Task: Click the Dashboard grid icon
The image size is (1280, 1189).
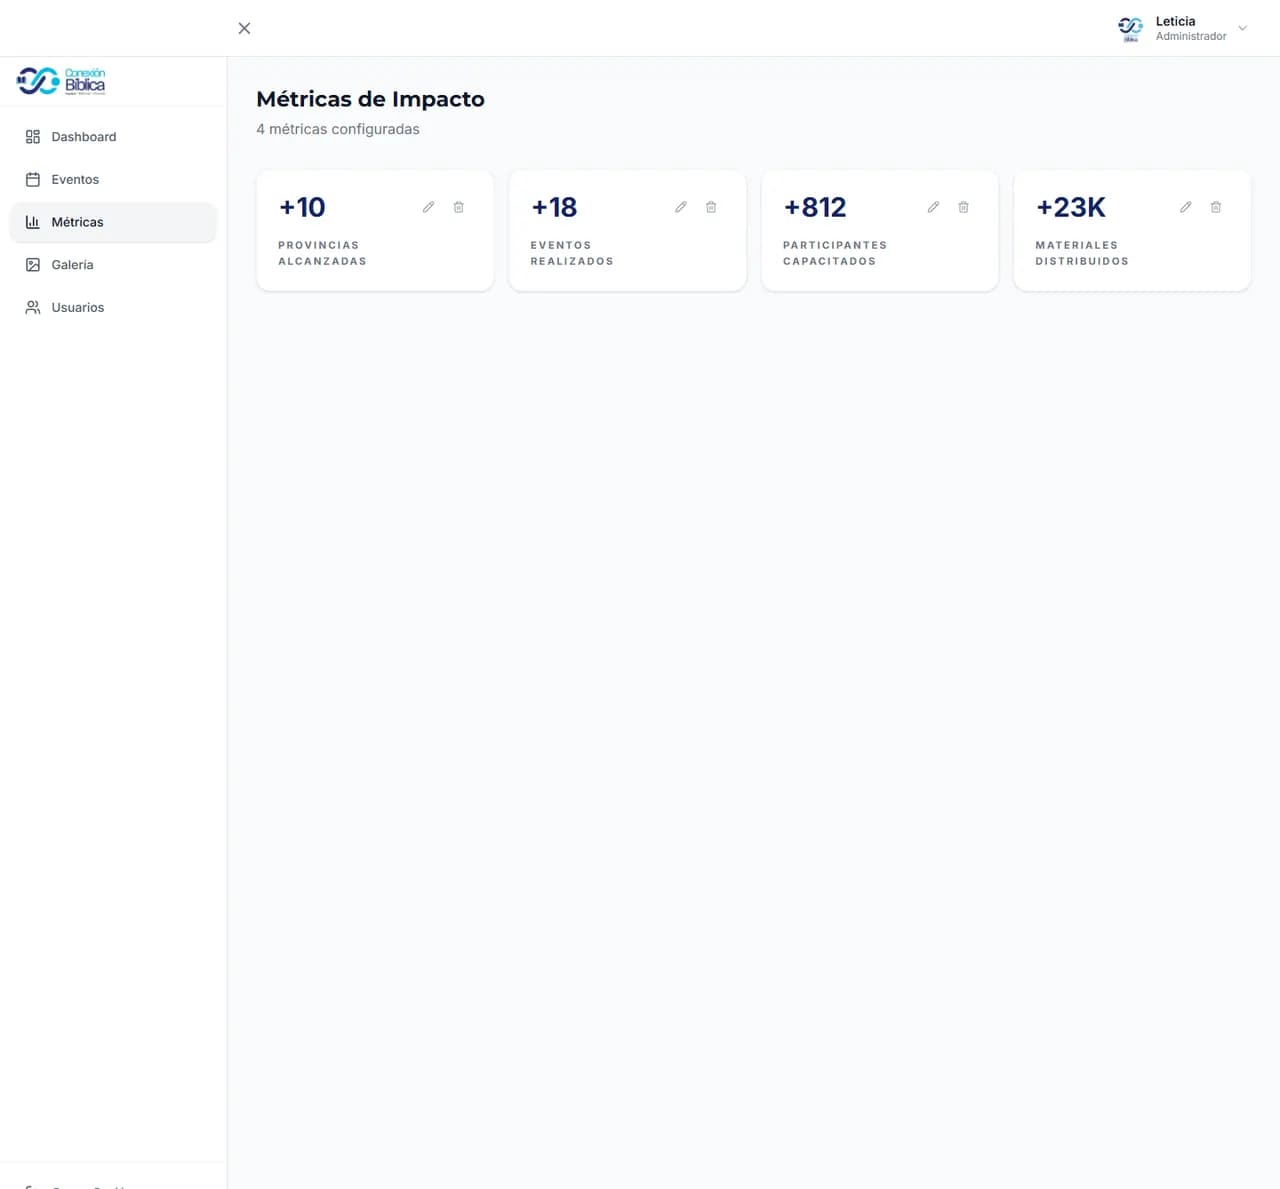Action: 33,137
